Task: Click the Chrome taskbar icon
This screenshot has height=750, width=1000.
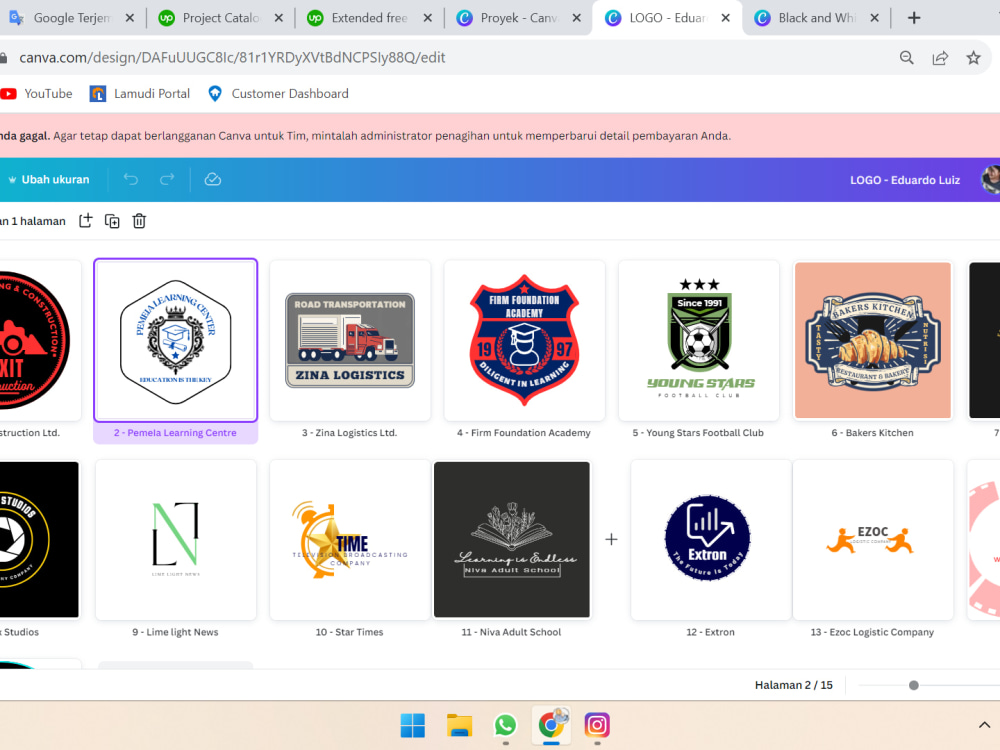Action: click(552, 726)
